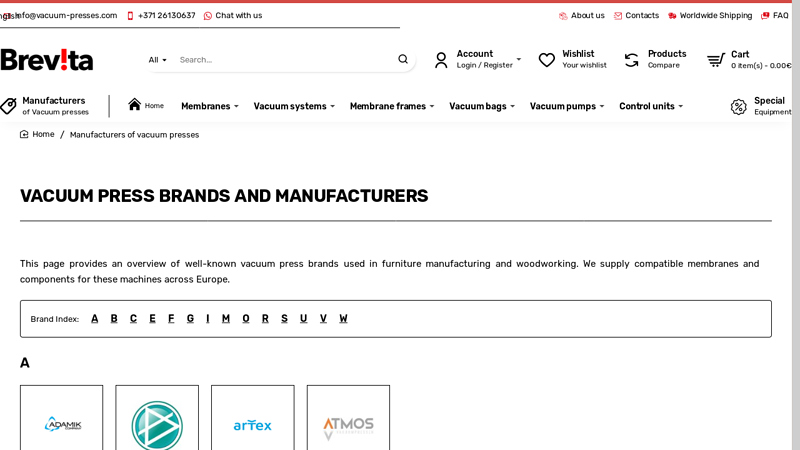Open the All category search dropdown
Viewport: 800px width, 450px height.
pyautogui.click(x=157, y=60)
